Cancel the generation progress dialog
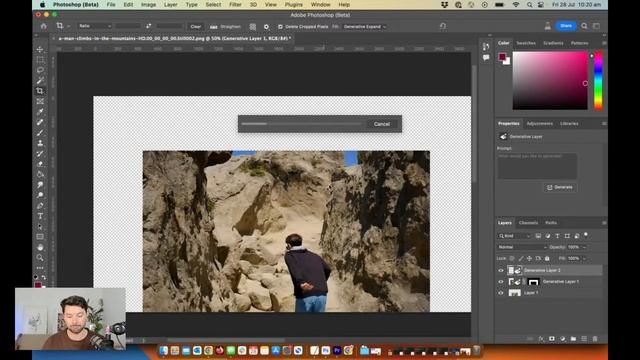 tap(382, 124)
